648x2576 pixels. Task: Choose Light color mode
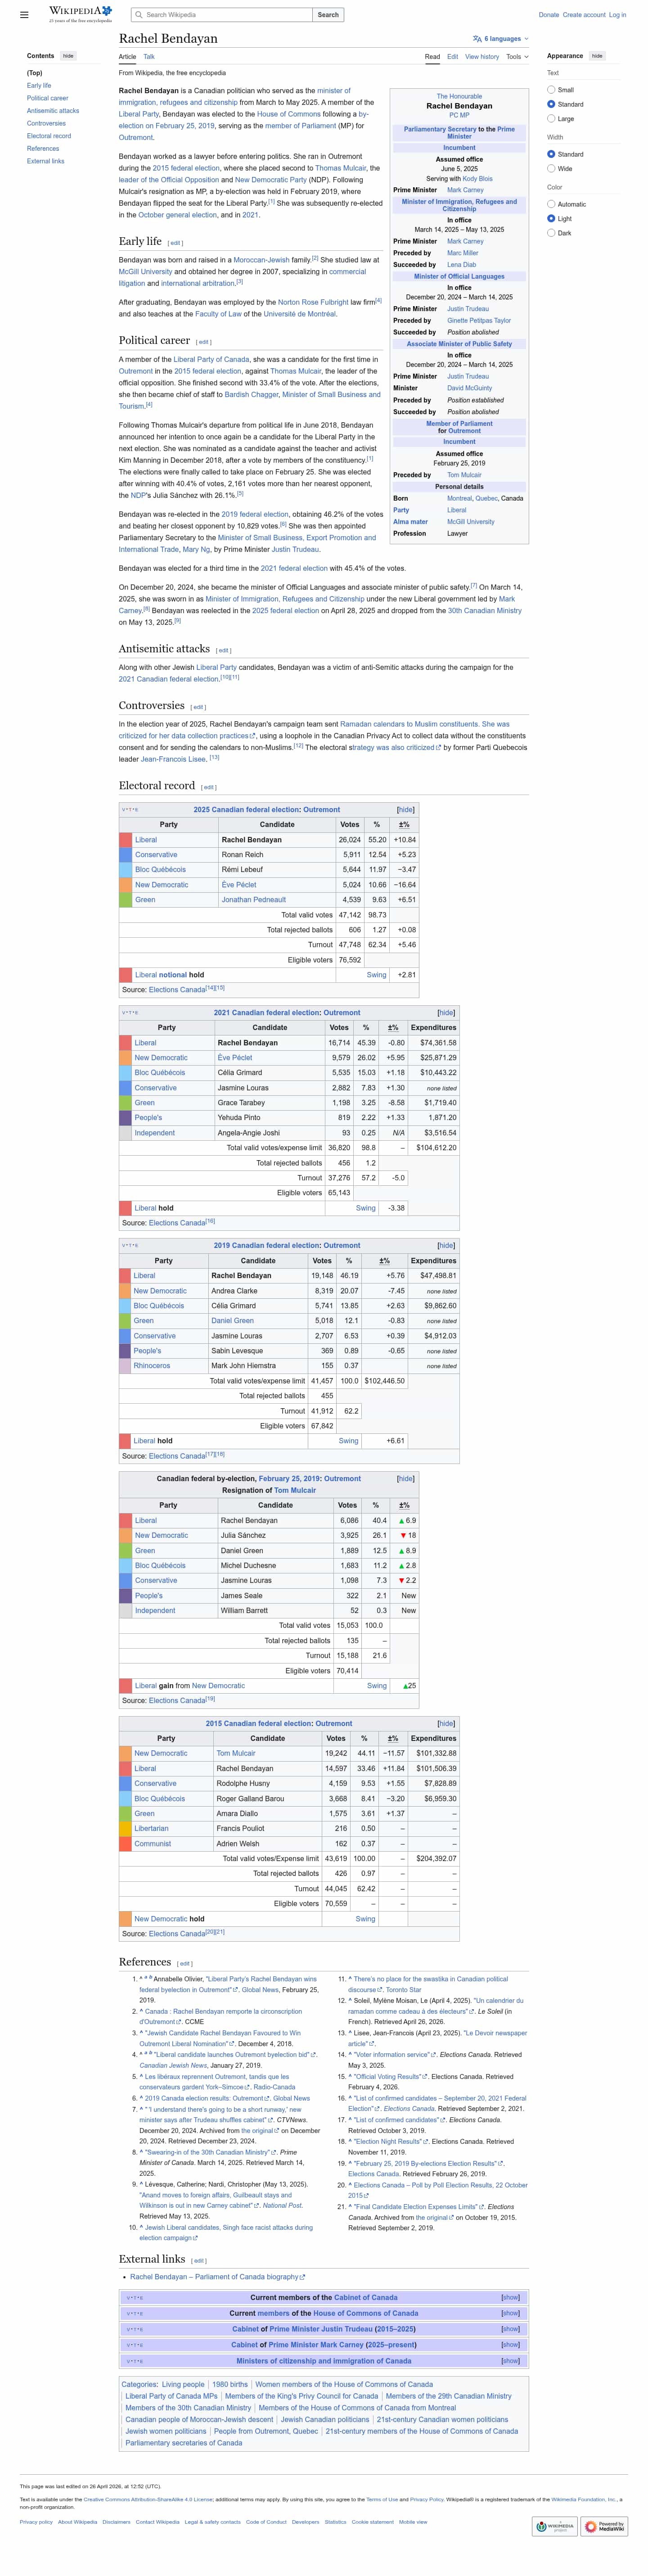pos(551,218)
